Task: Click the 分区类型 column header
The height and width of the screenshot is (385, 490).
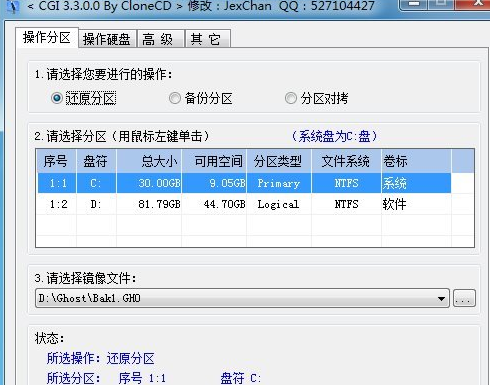Action: click(279, 161)
